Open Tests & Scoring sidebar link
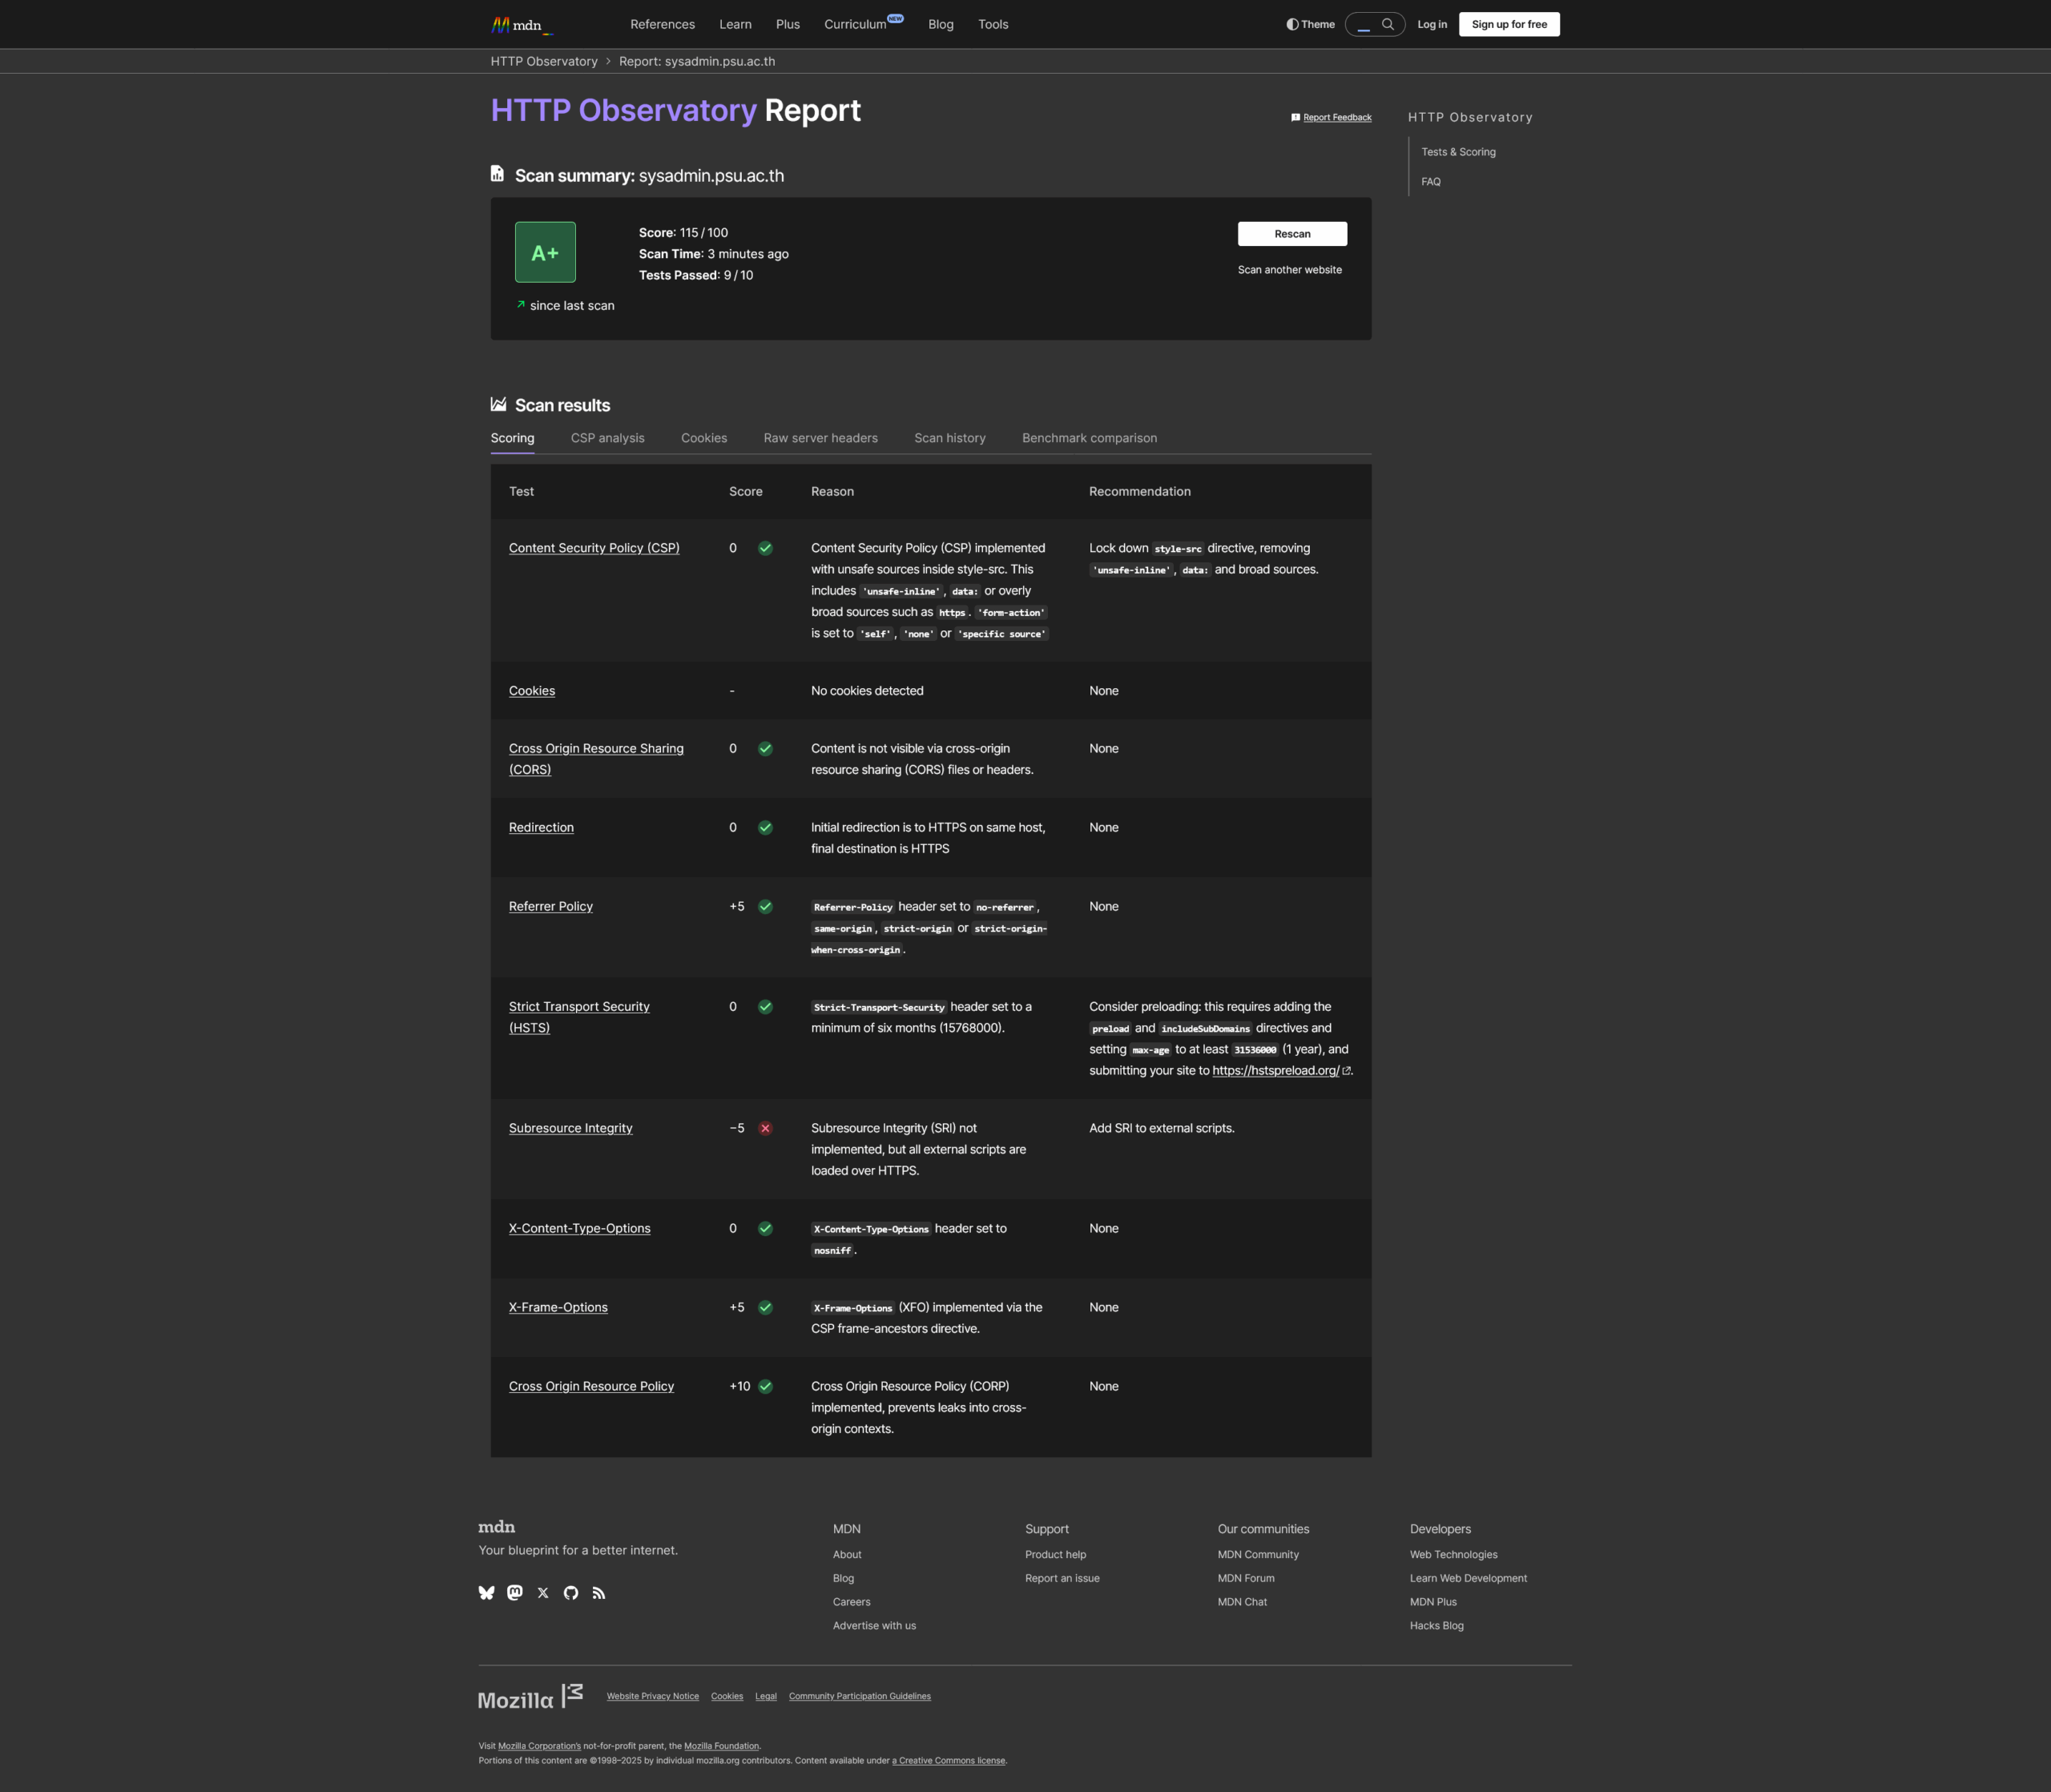This screenshot has height=1792, width=2051. click(1458, 152)
